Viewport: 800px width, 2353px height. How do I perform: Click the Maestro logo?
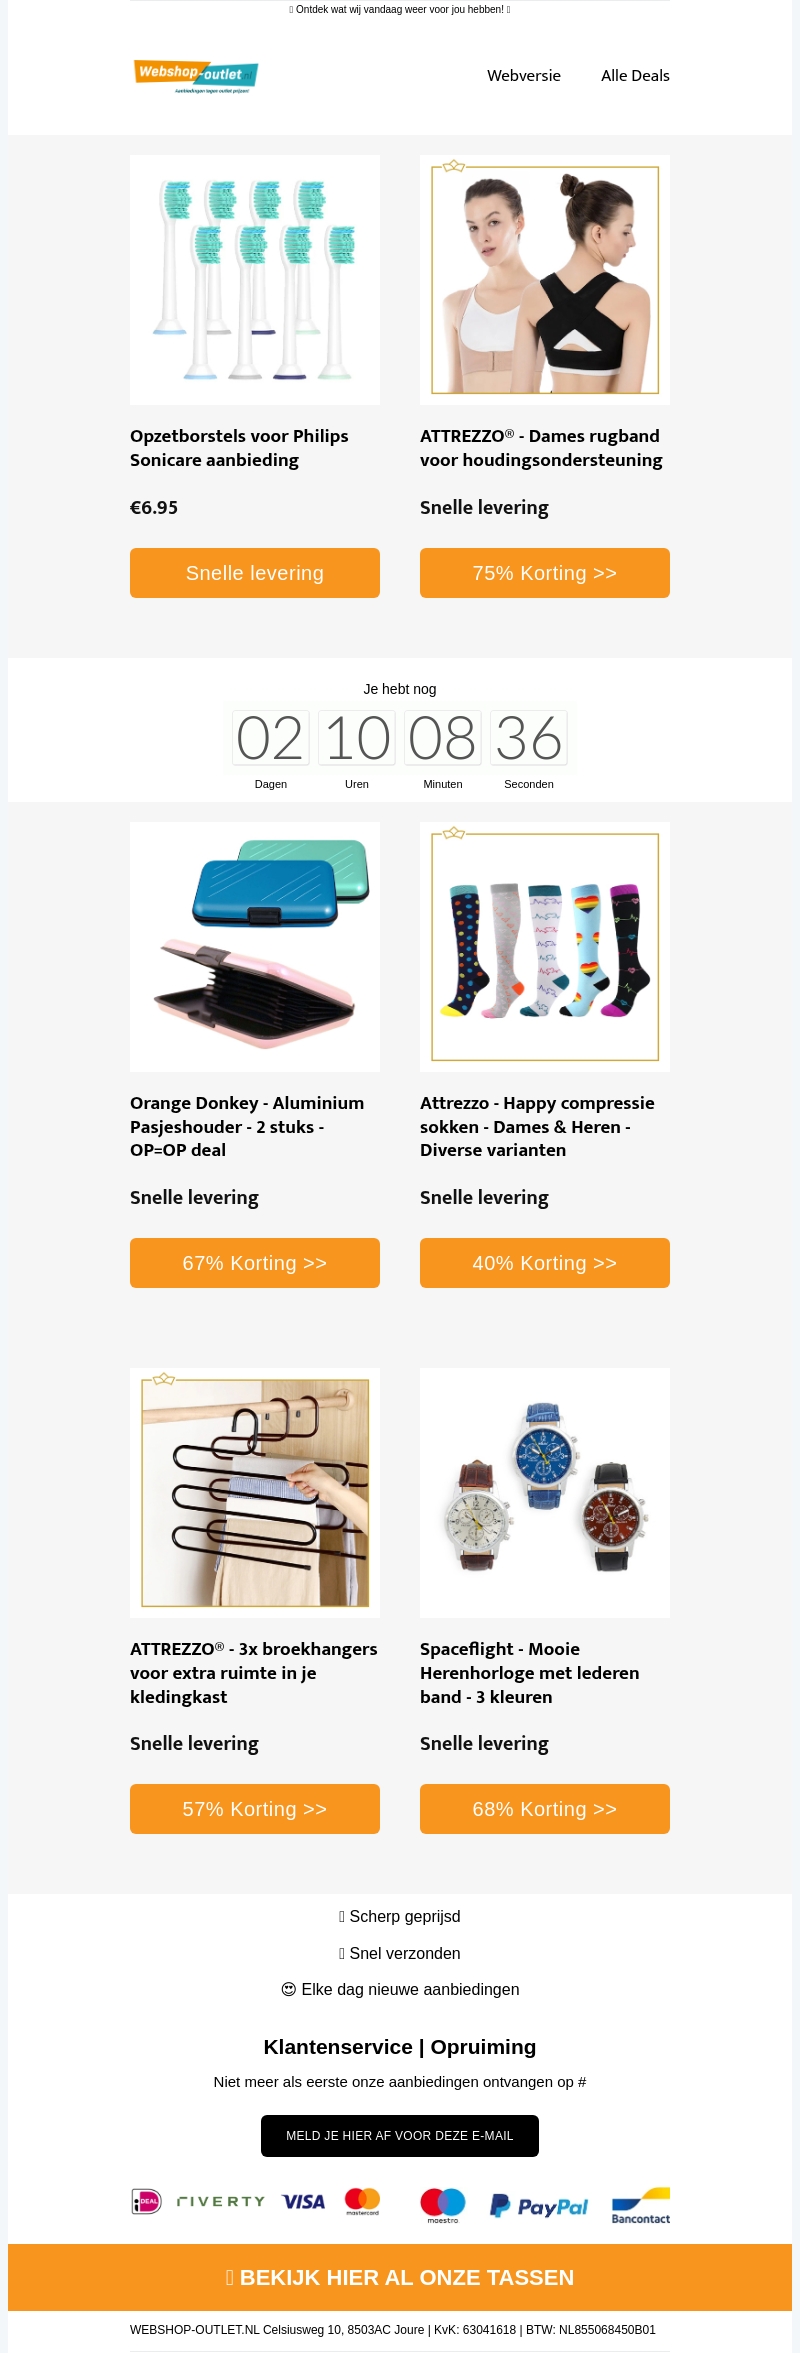pyautogui.click(x=443, y=2205)
